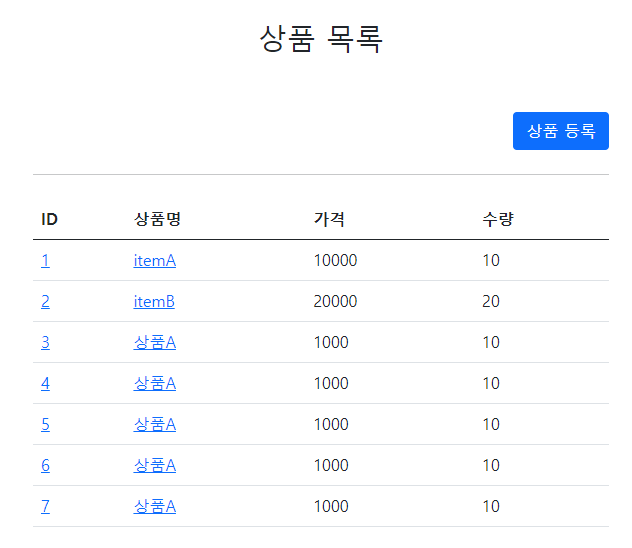The width and height of the screenshot is (632, 548).
Task: Open the ID 4 link
Action: point(46,384)
